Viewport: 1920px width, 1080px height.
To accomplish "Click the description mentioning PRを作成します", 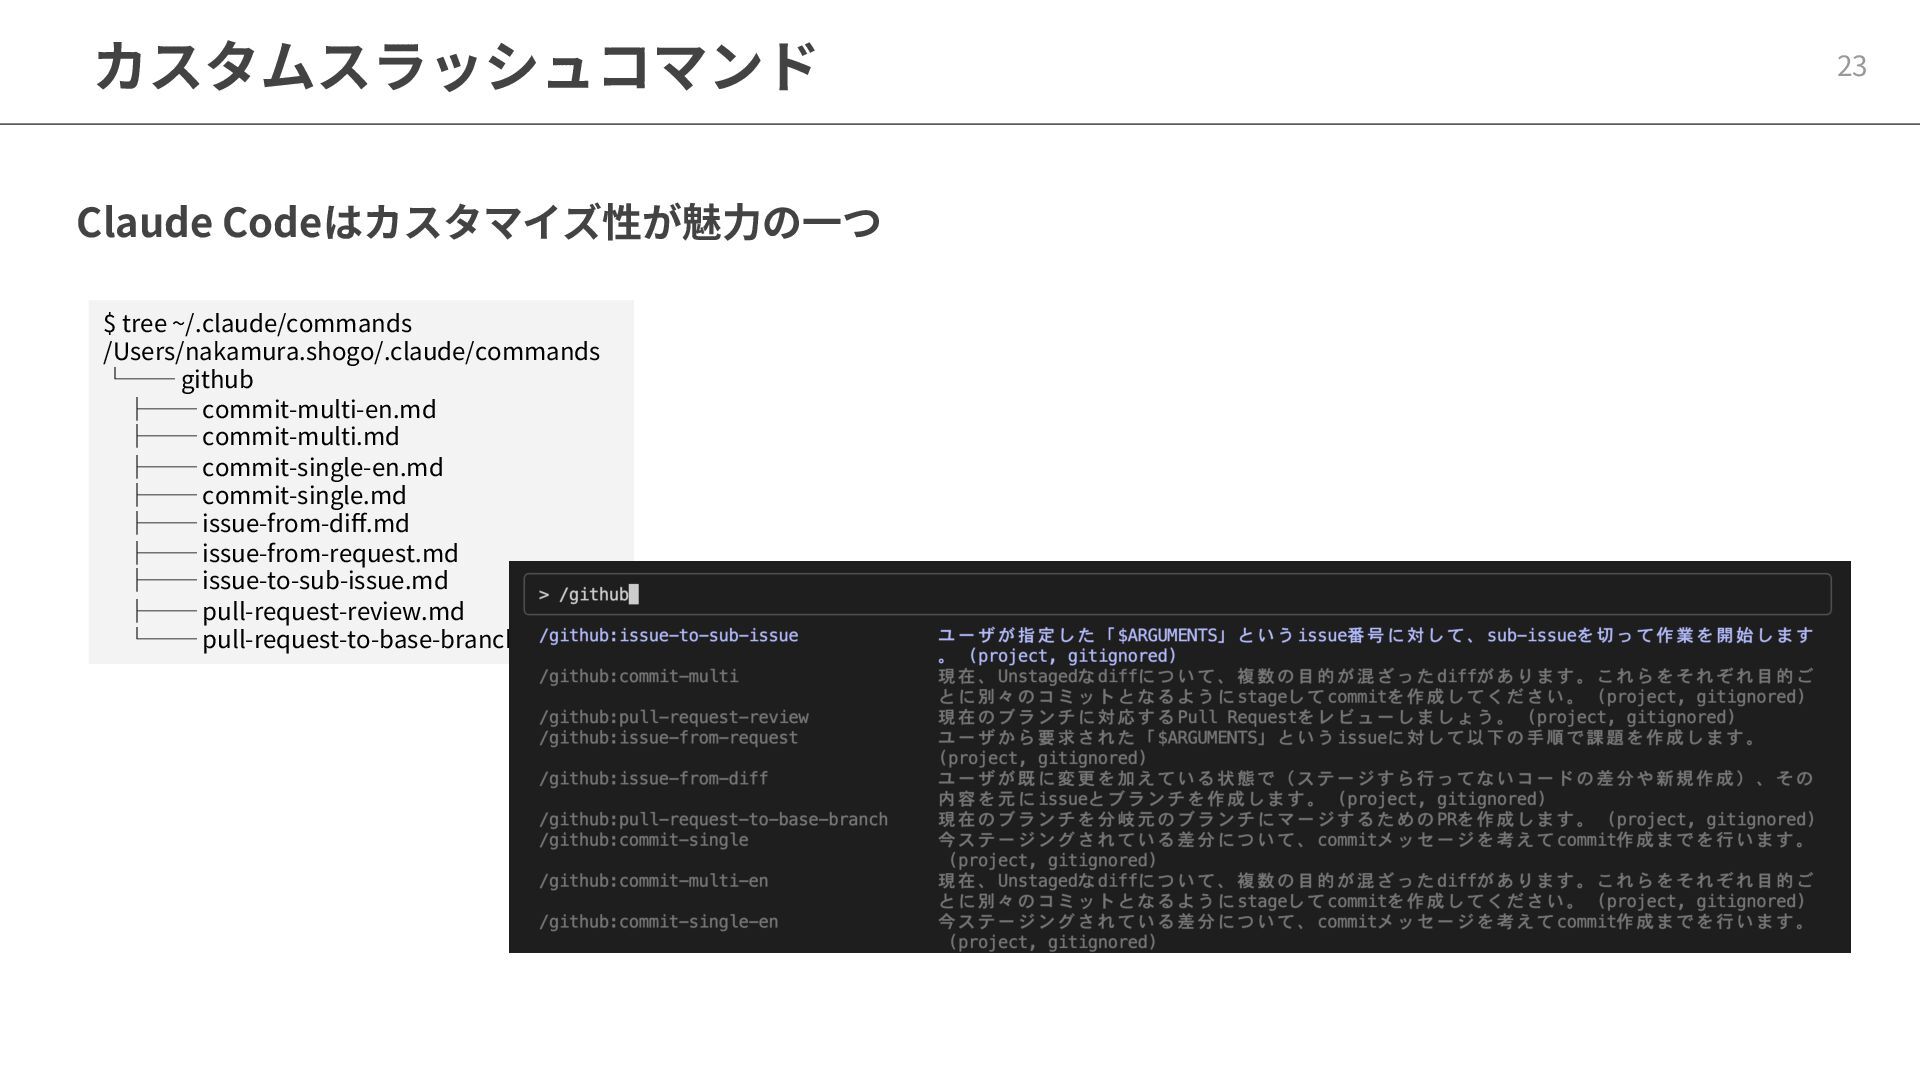I will pos(1376,819).
